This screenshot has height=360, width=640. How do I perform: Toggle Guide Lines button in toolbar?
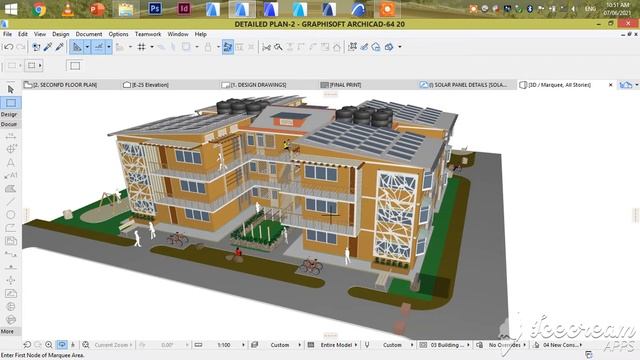(x=77, y=47)
